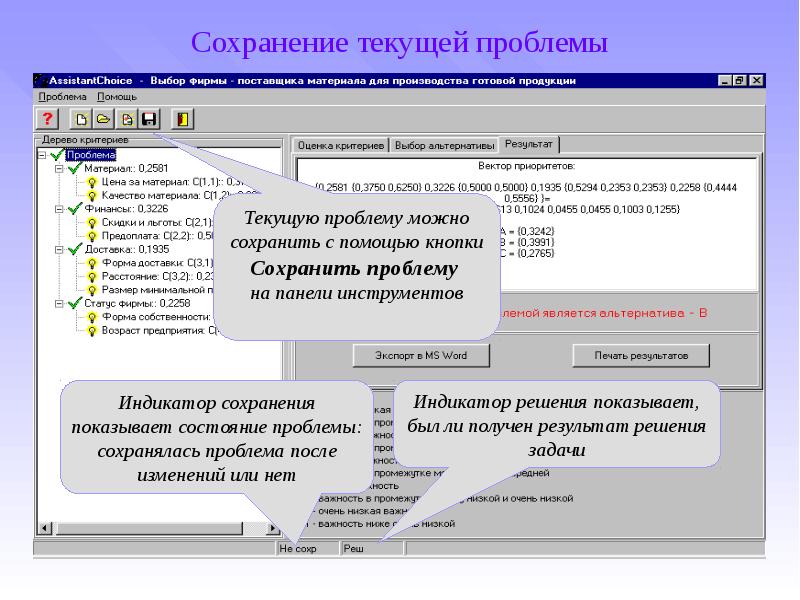Click the Реш status bar indicator

click(x=373, y=548)
